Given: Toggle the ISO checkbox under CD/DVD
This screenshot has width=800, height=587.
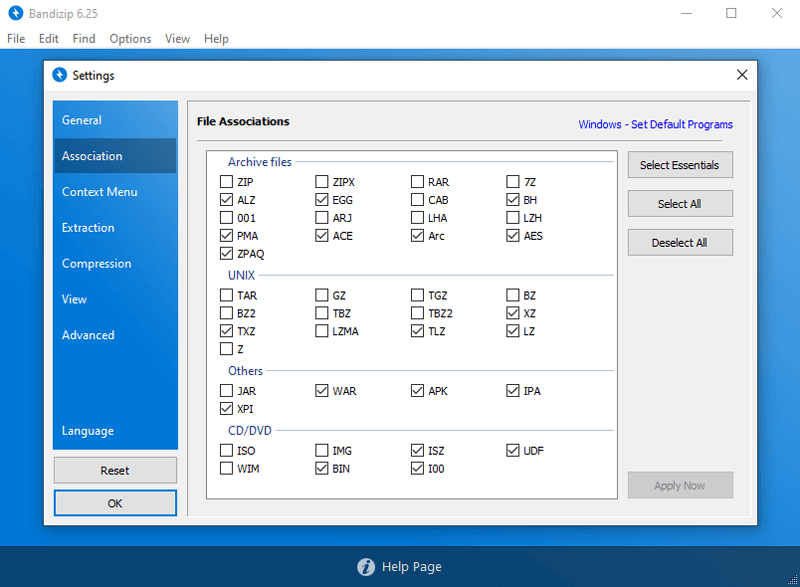Looking at the screenshot, I should [x=226, y=451].
